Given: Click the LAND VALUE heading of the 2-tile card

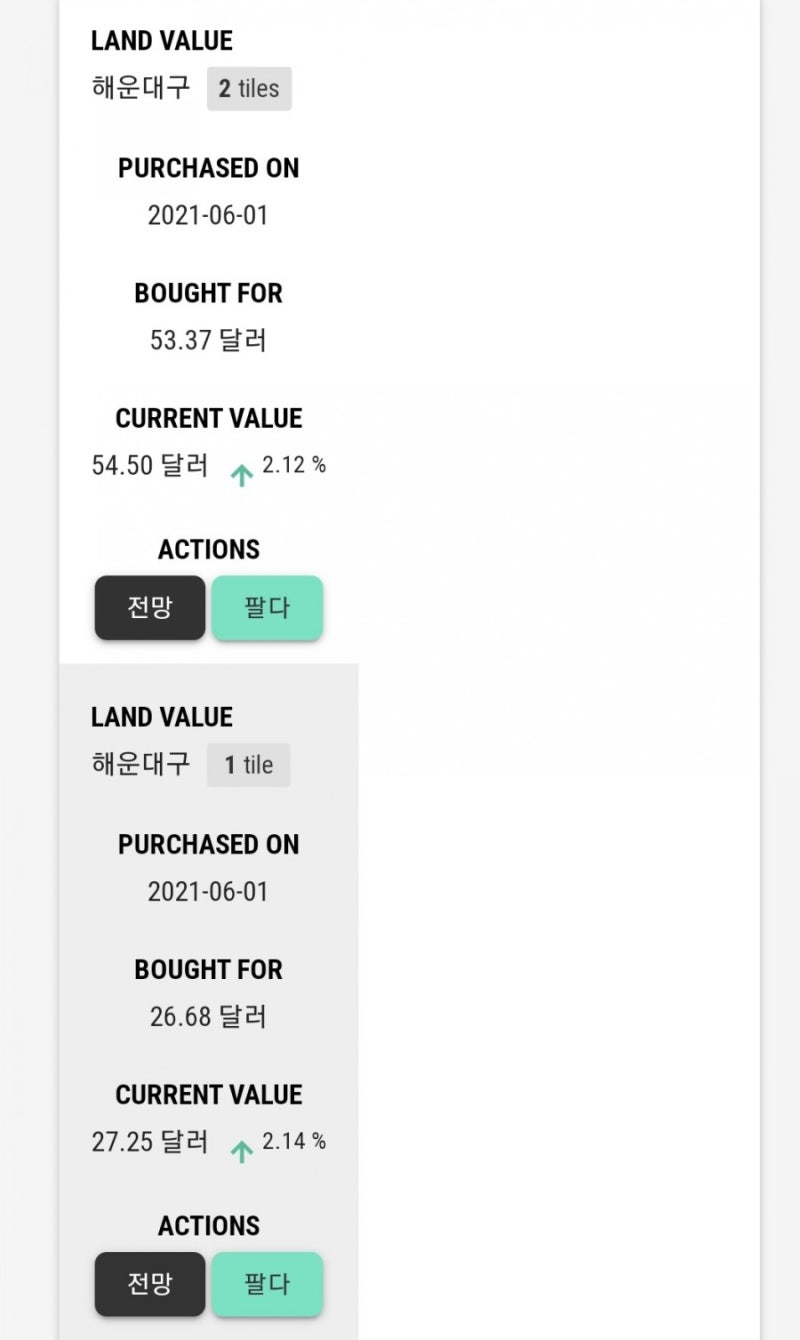Looking at the screenshot, I should [x=162, y=41].
